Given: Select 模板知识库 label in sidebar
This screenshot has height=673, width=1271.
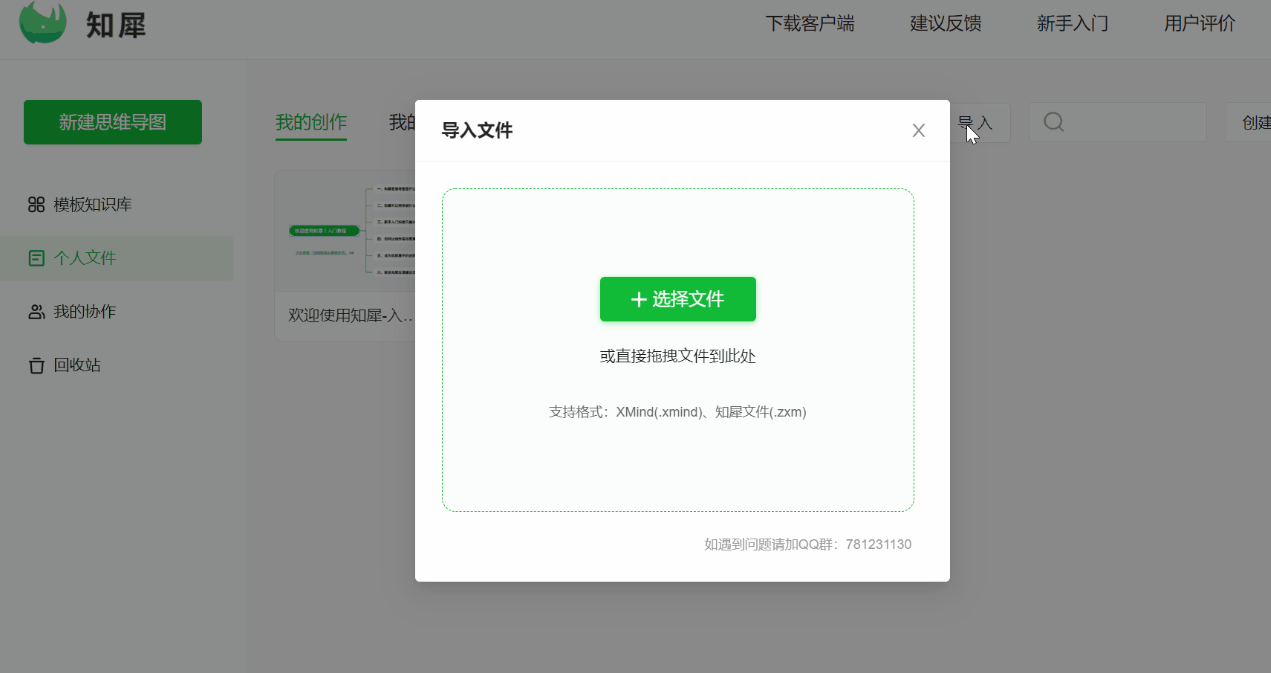Looking at the screenshot, I should (x=93, y=205).
